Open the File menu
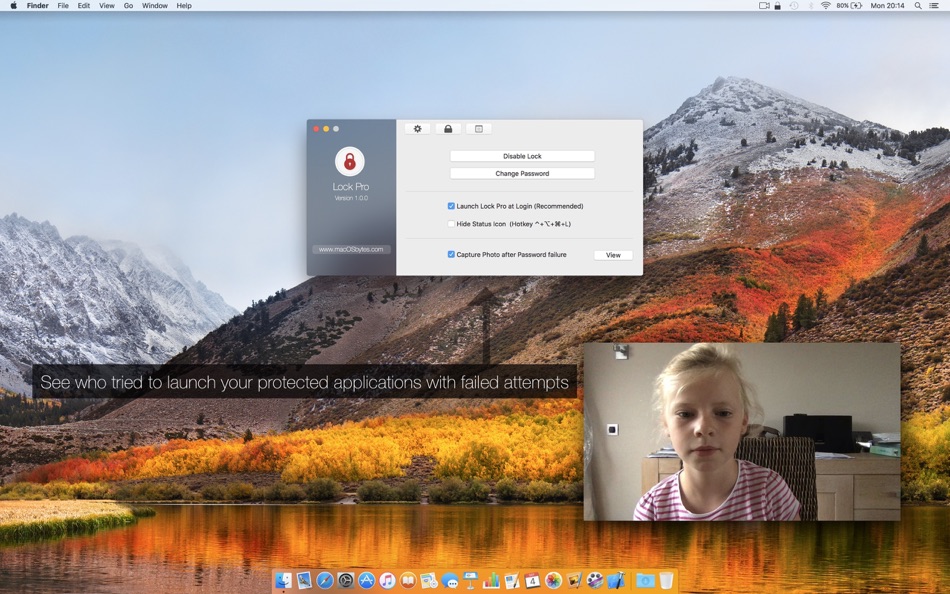Screen dimensions: 950x594 point(63,5)
